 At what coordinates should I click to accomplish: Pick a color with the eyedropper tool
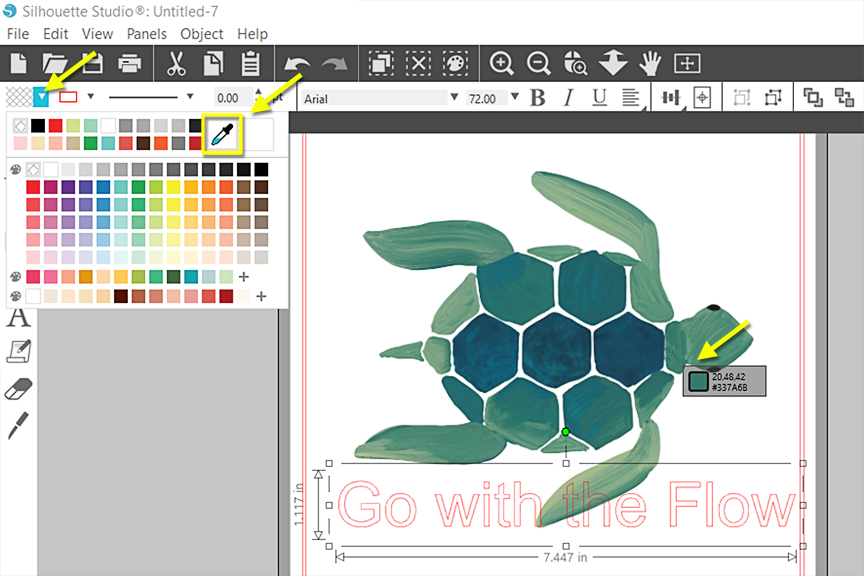pyautogui.click(x=222, y=134)
